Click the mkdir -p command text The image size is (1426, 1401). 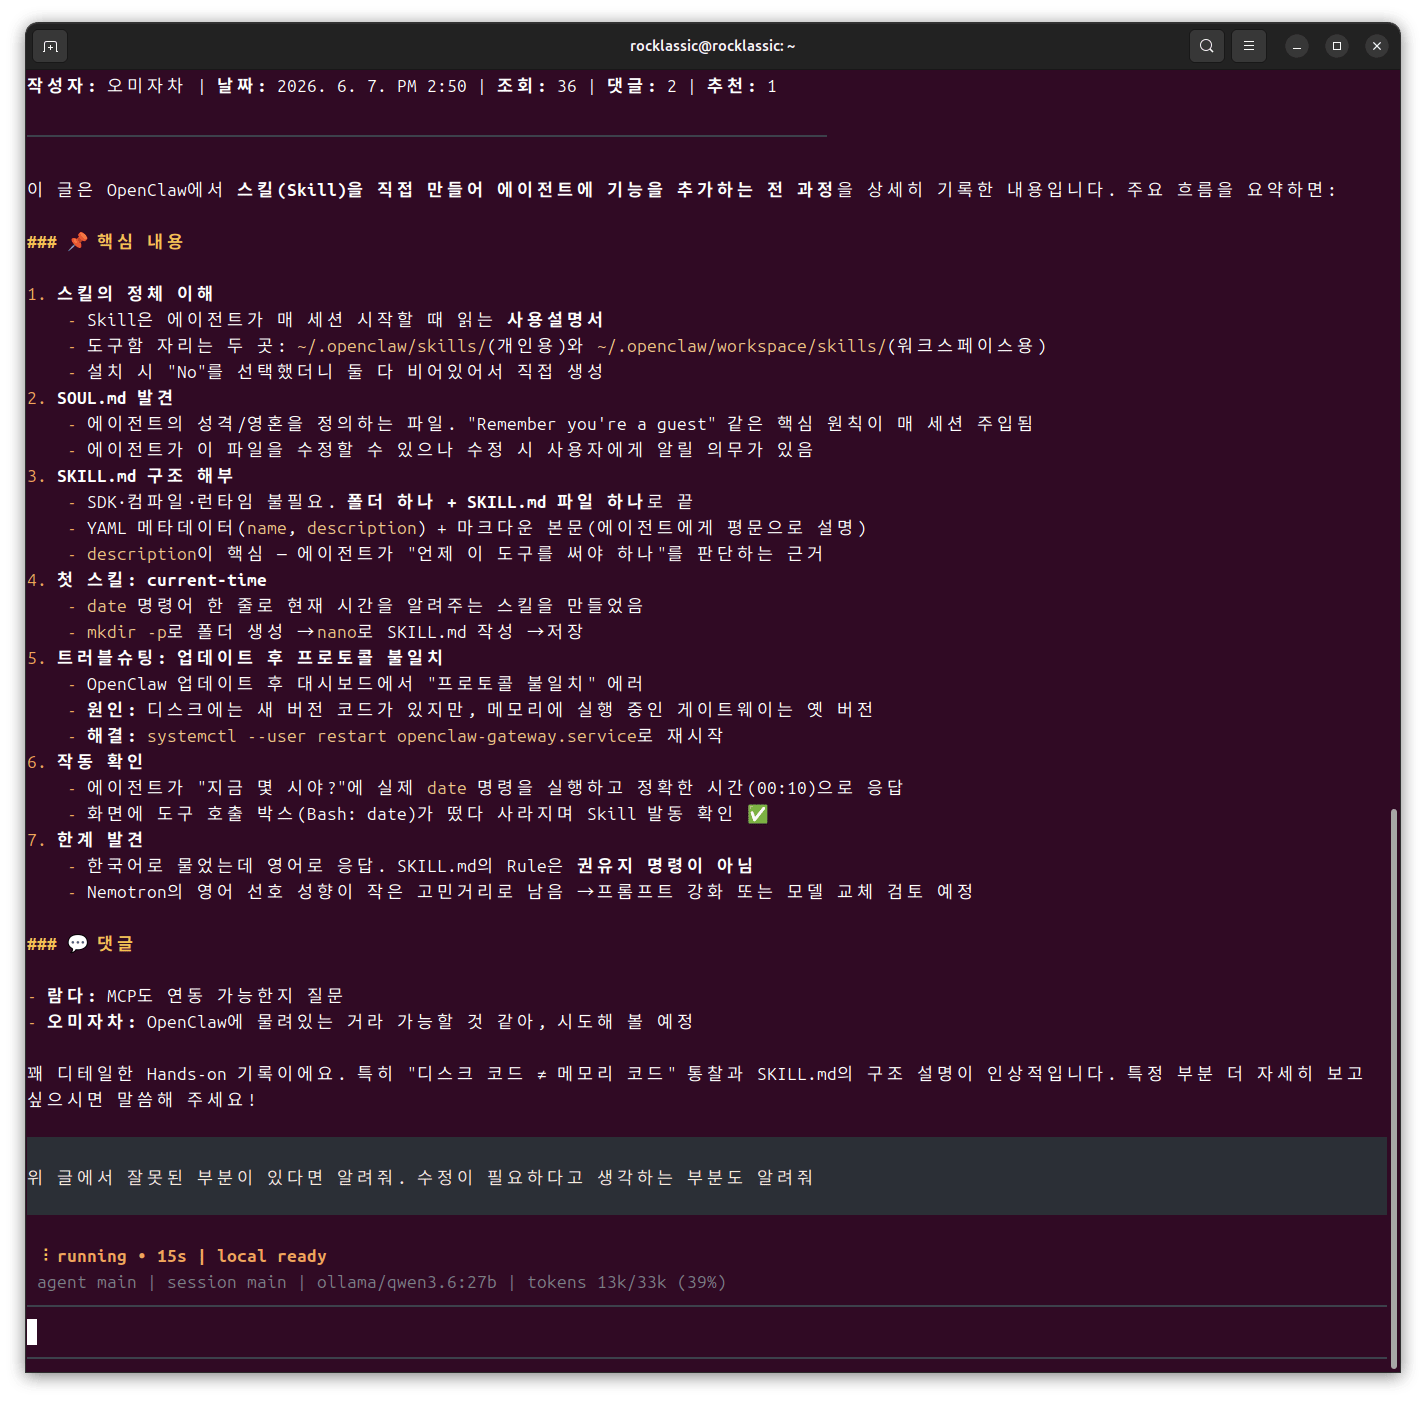click(127, 632)
